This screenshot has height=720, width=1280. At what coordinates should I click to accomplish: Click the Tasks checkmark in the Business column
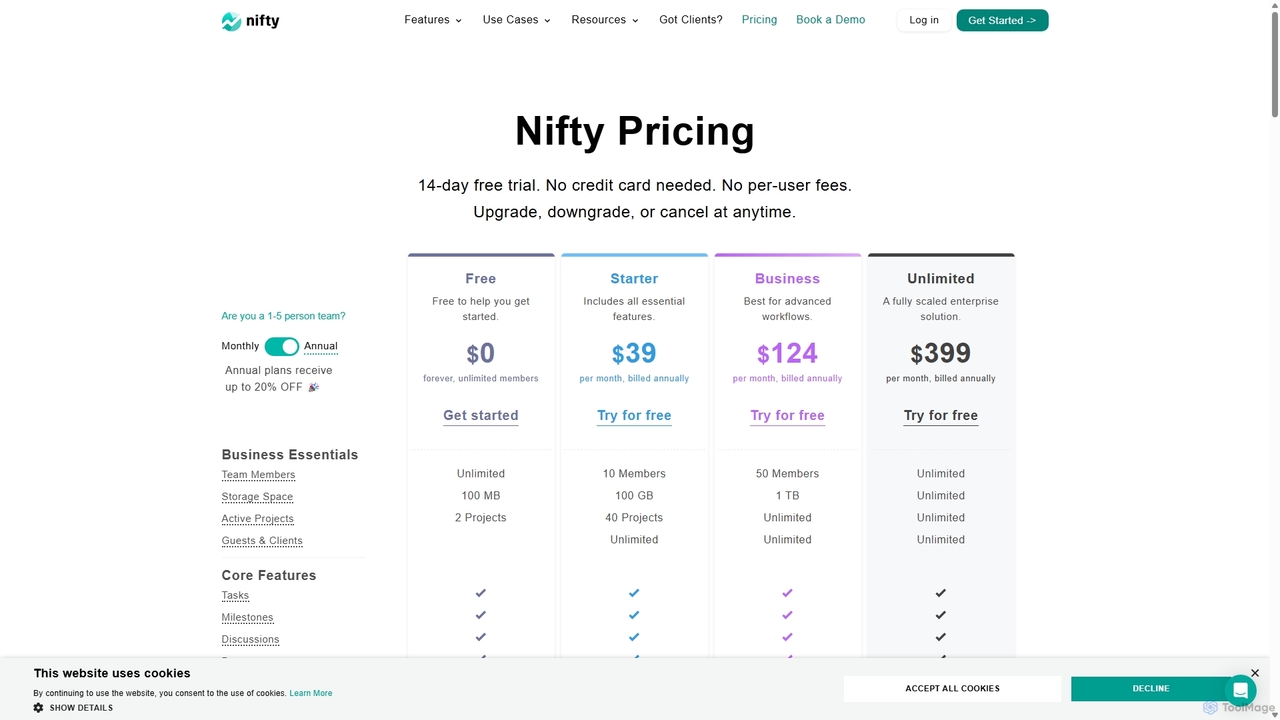point(787,593)
